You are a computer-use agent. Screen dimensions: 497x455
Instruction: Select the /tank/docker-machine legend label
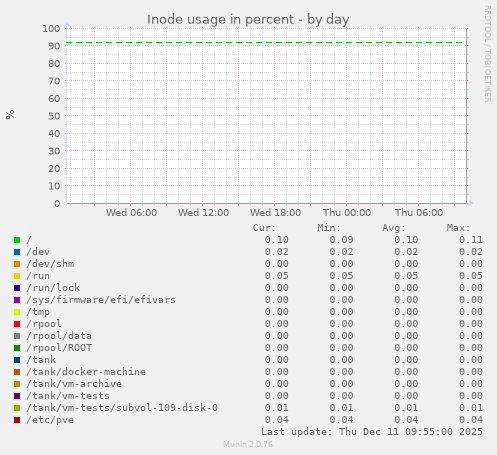coord(86,372)
